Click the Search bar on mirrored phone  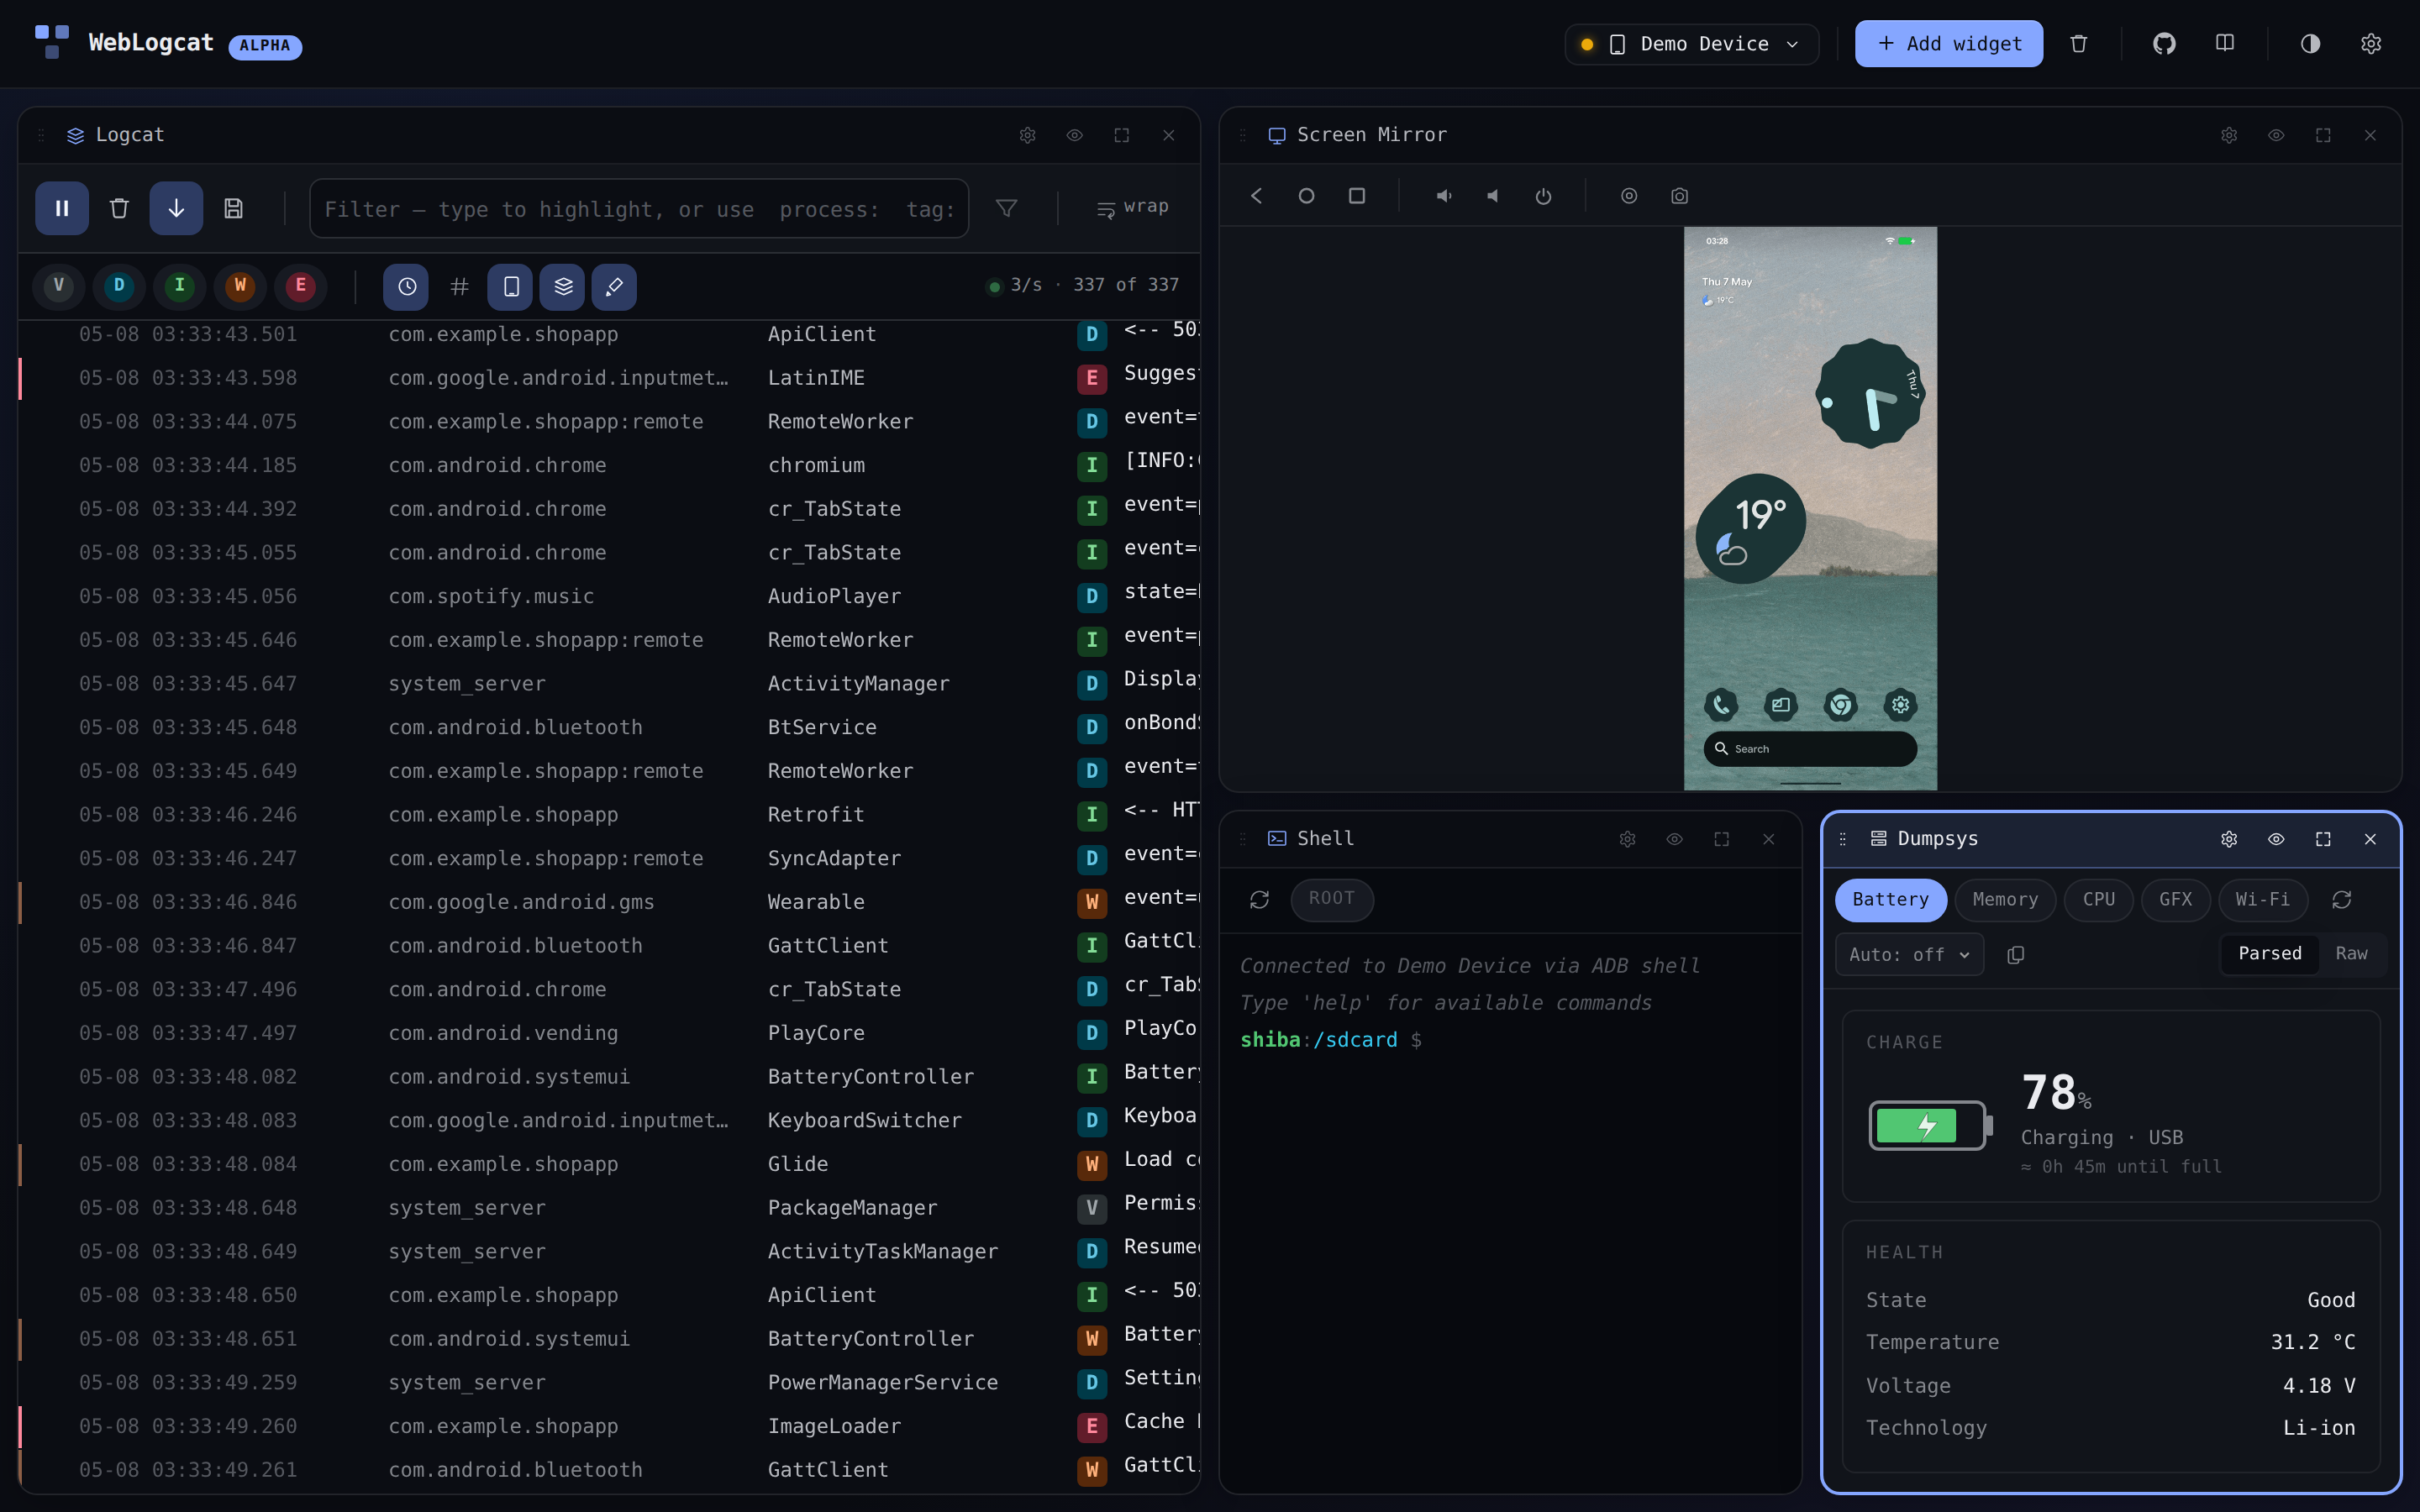click(x=1810, y=749)
